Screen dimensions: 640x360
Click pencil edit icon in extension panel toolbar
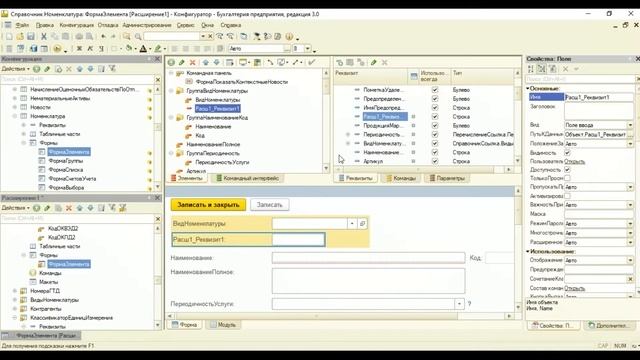pos(47,208)
